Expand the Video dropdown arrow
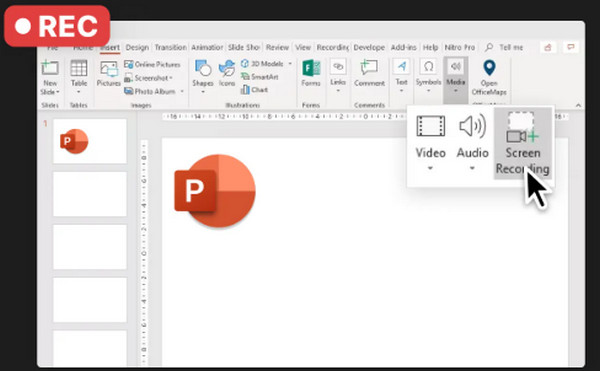Screen dimensions: 600x371 (x=430, y=168)
